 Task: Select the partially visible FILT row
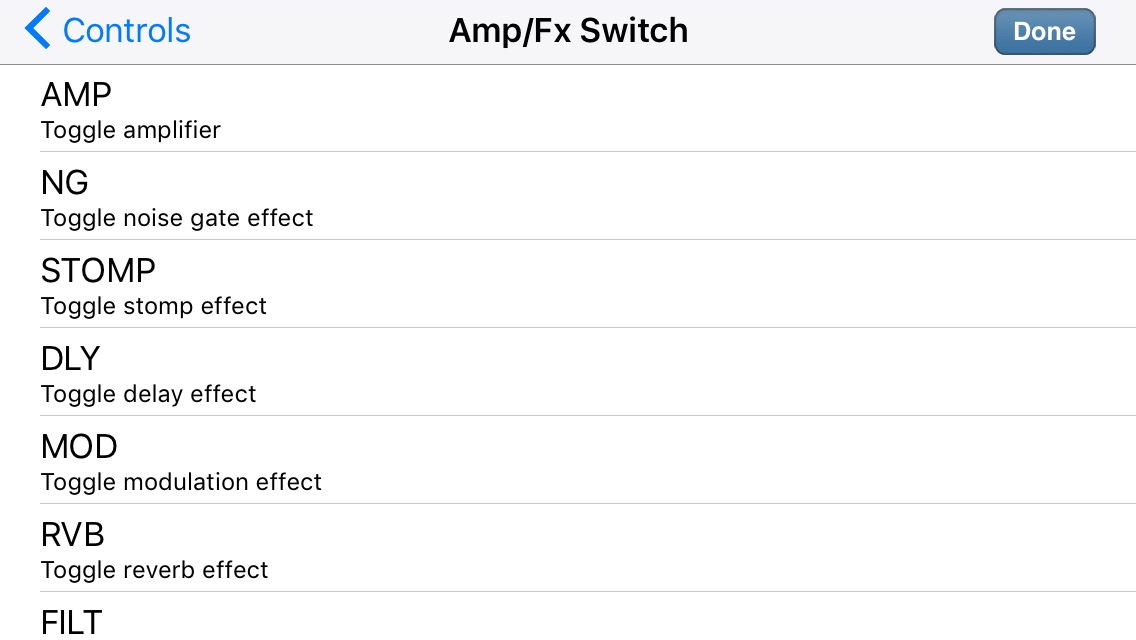click(568, 617)
